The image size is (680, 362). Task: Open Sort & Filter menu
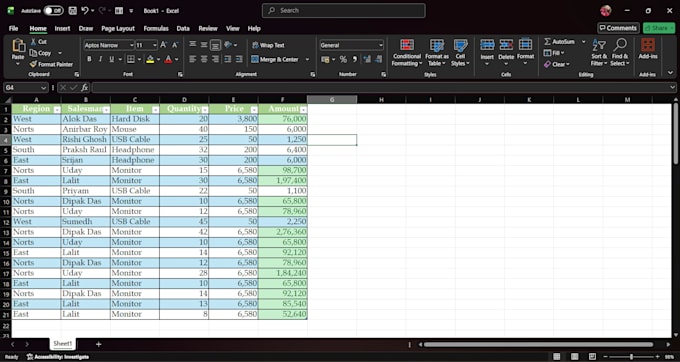[599, 53]
